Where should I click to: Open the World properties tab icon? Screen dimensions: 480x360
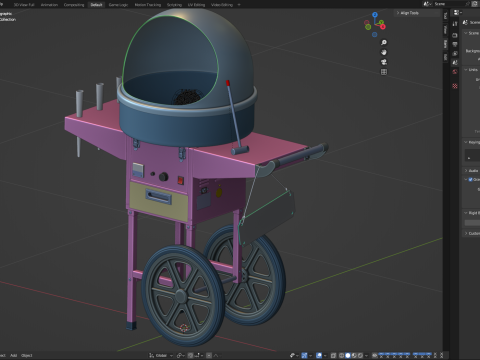pyautogui.click(x=455, y=72)
